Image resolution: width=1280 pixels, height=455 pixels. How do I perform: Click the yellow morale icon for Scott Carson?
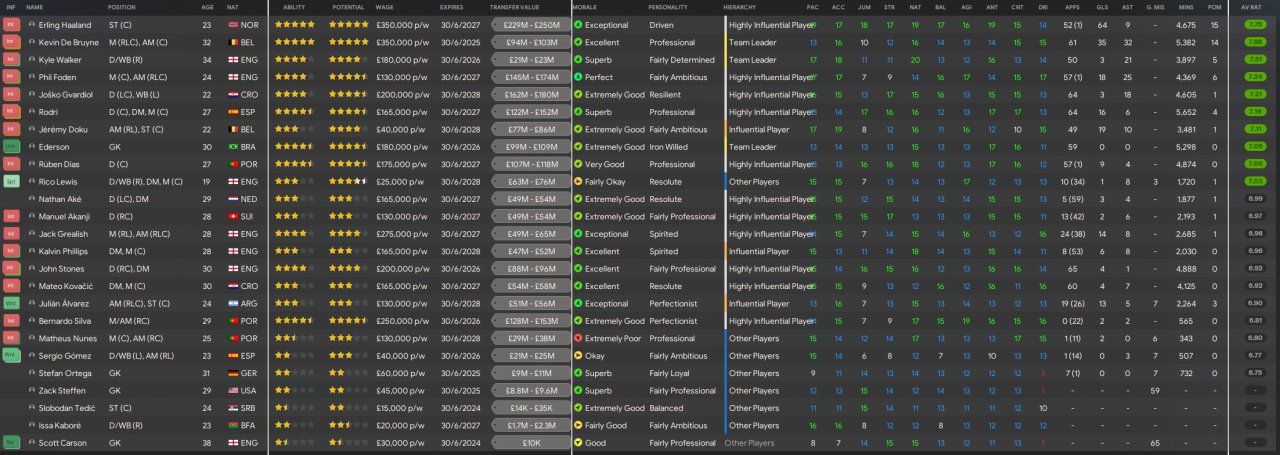pos(578,442)
